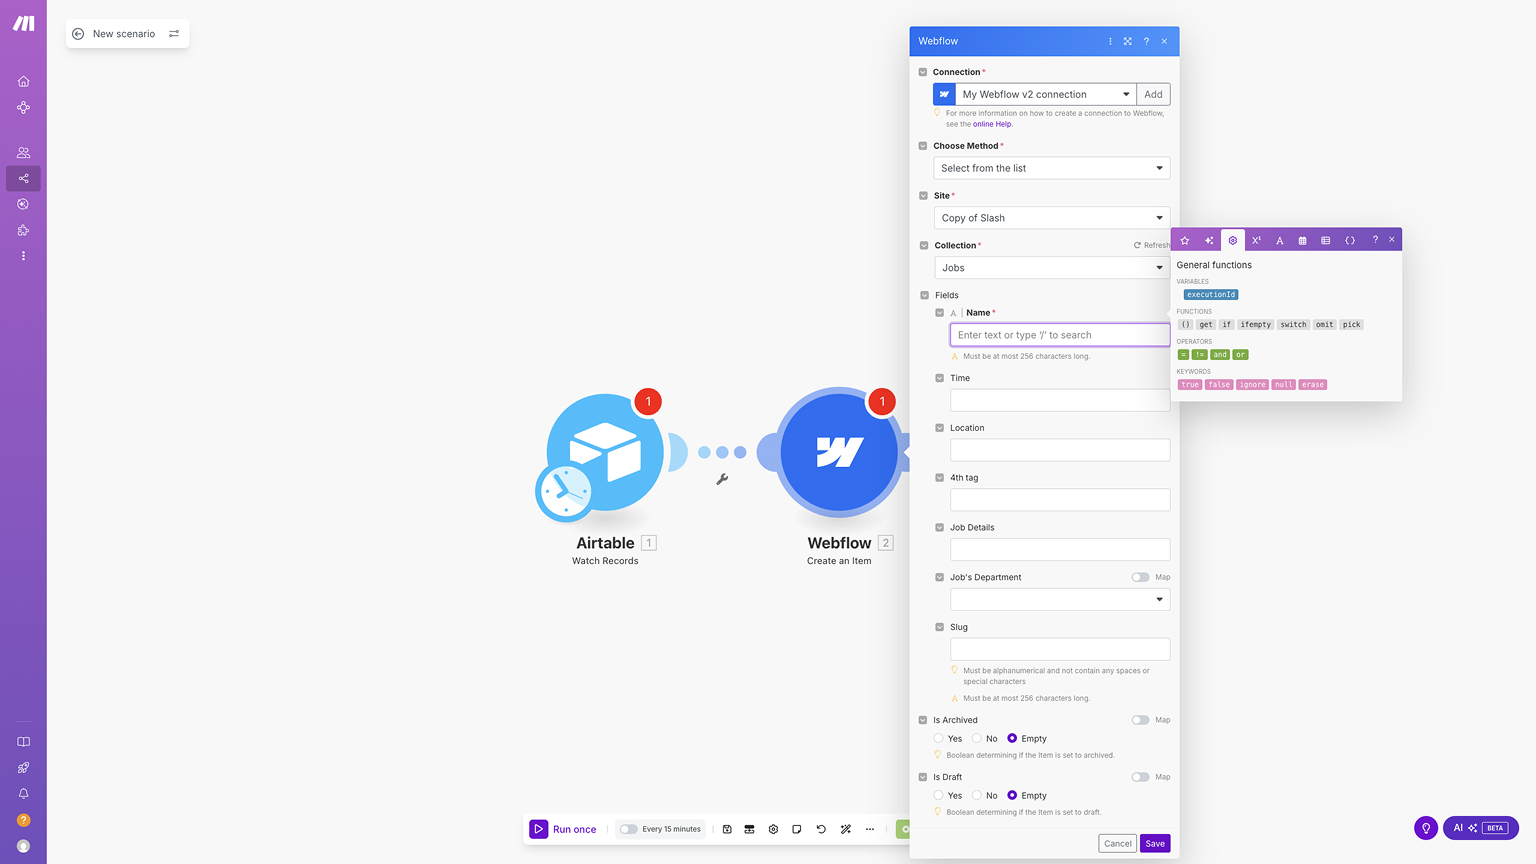Open the Job's Department dropdown
The height and width of the screenshot is (864, 1536).
coord(1060,600)
